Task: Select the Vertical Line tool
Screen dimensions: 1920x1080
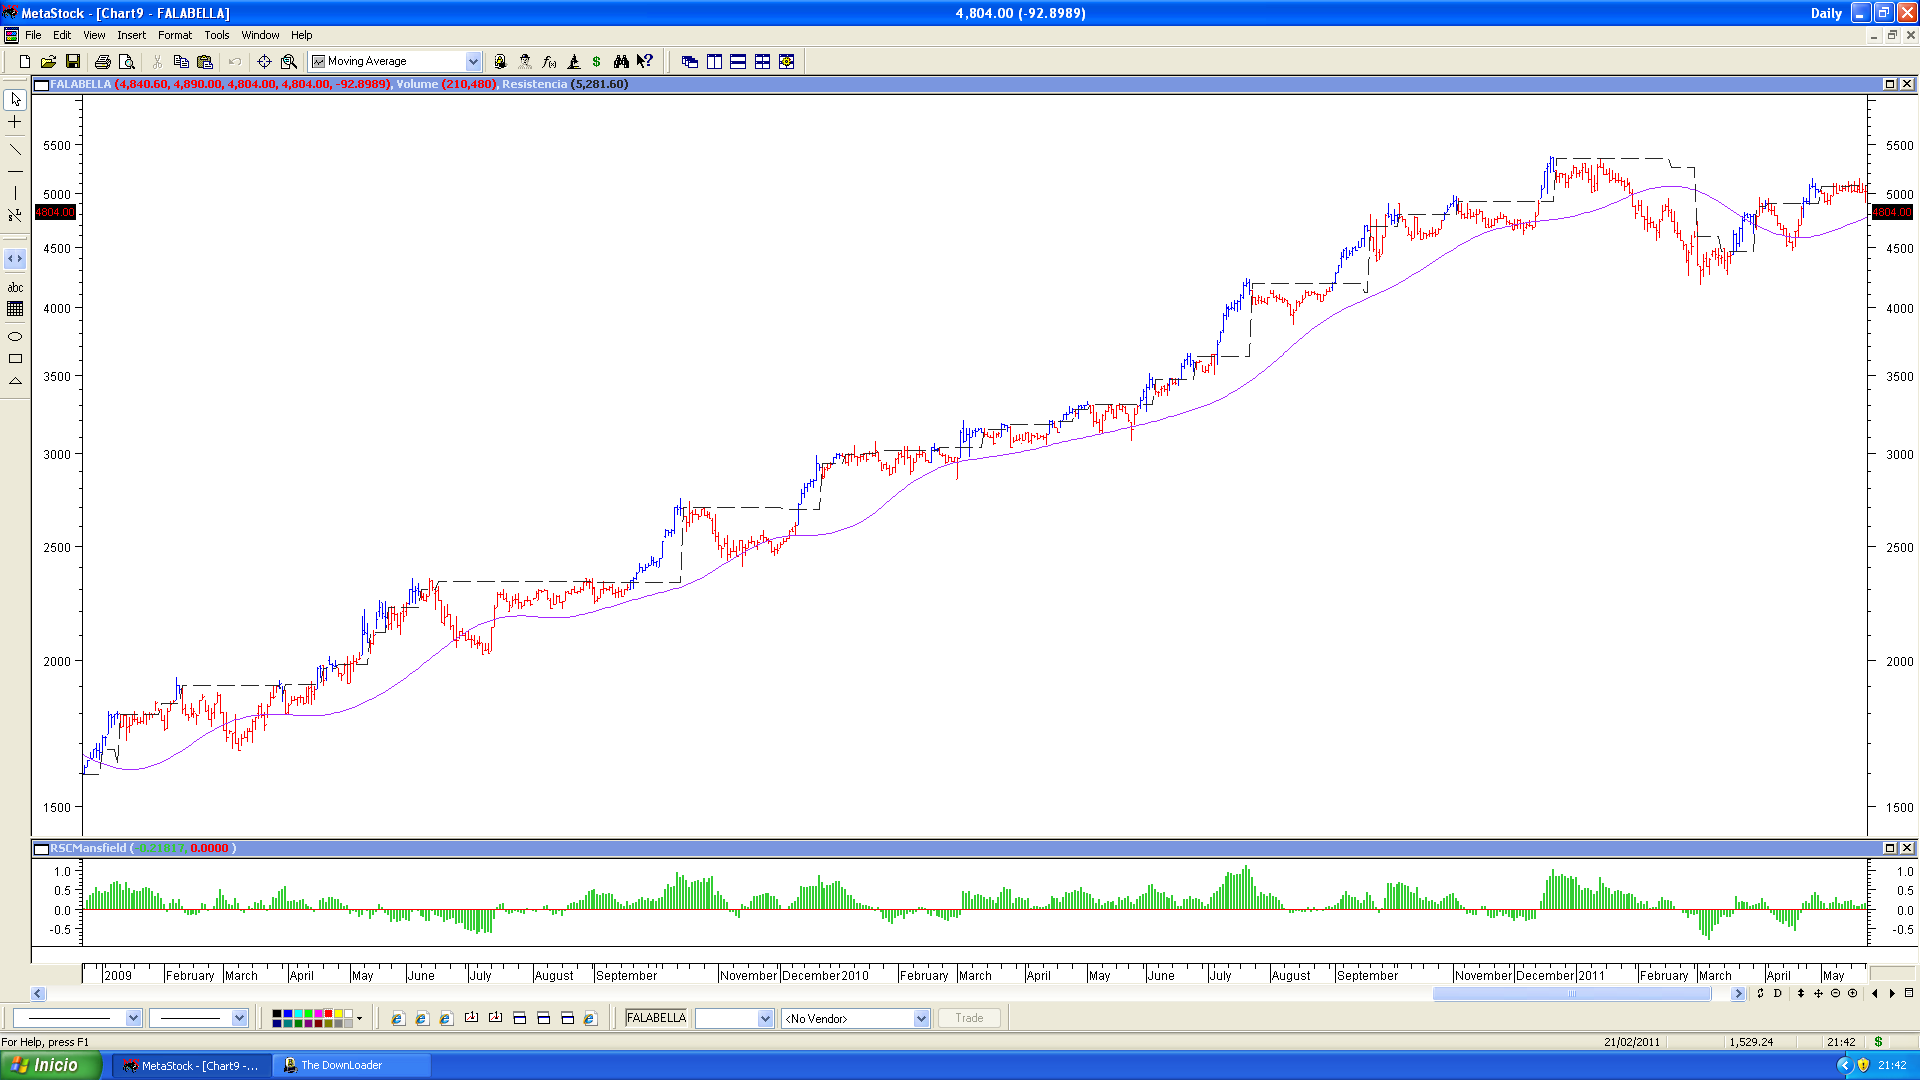Action: coord(15,193)
